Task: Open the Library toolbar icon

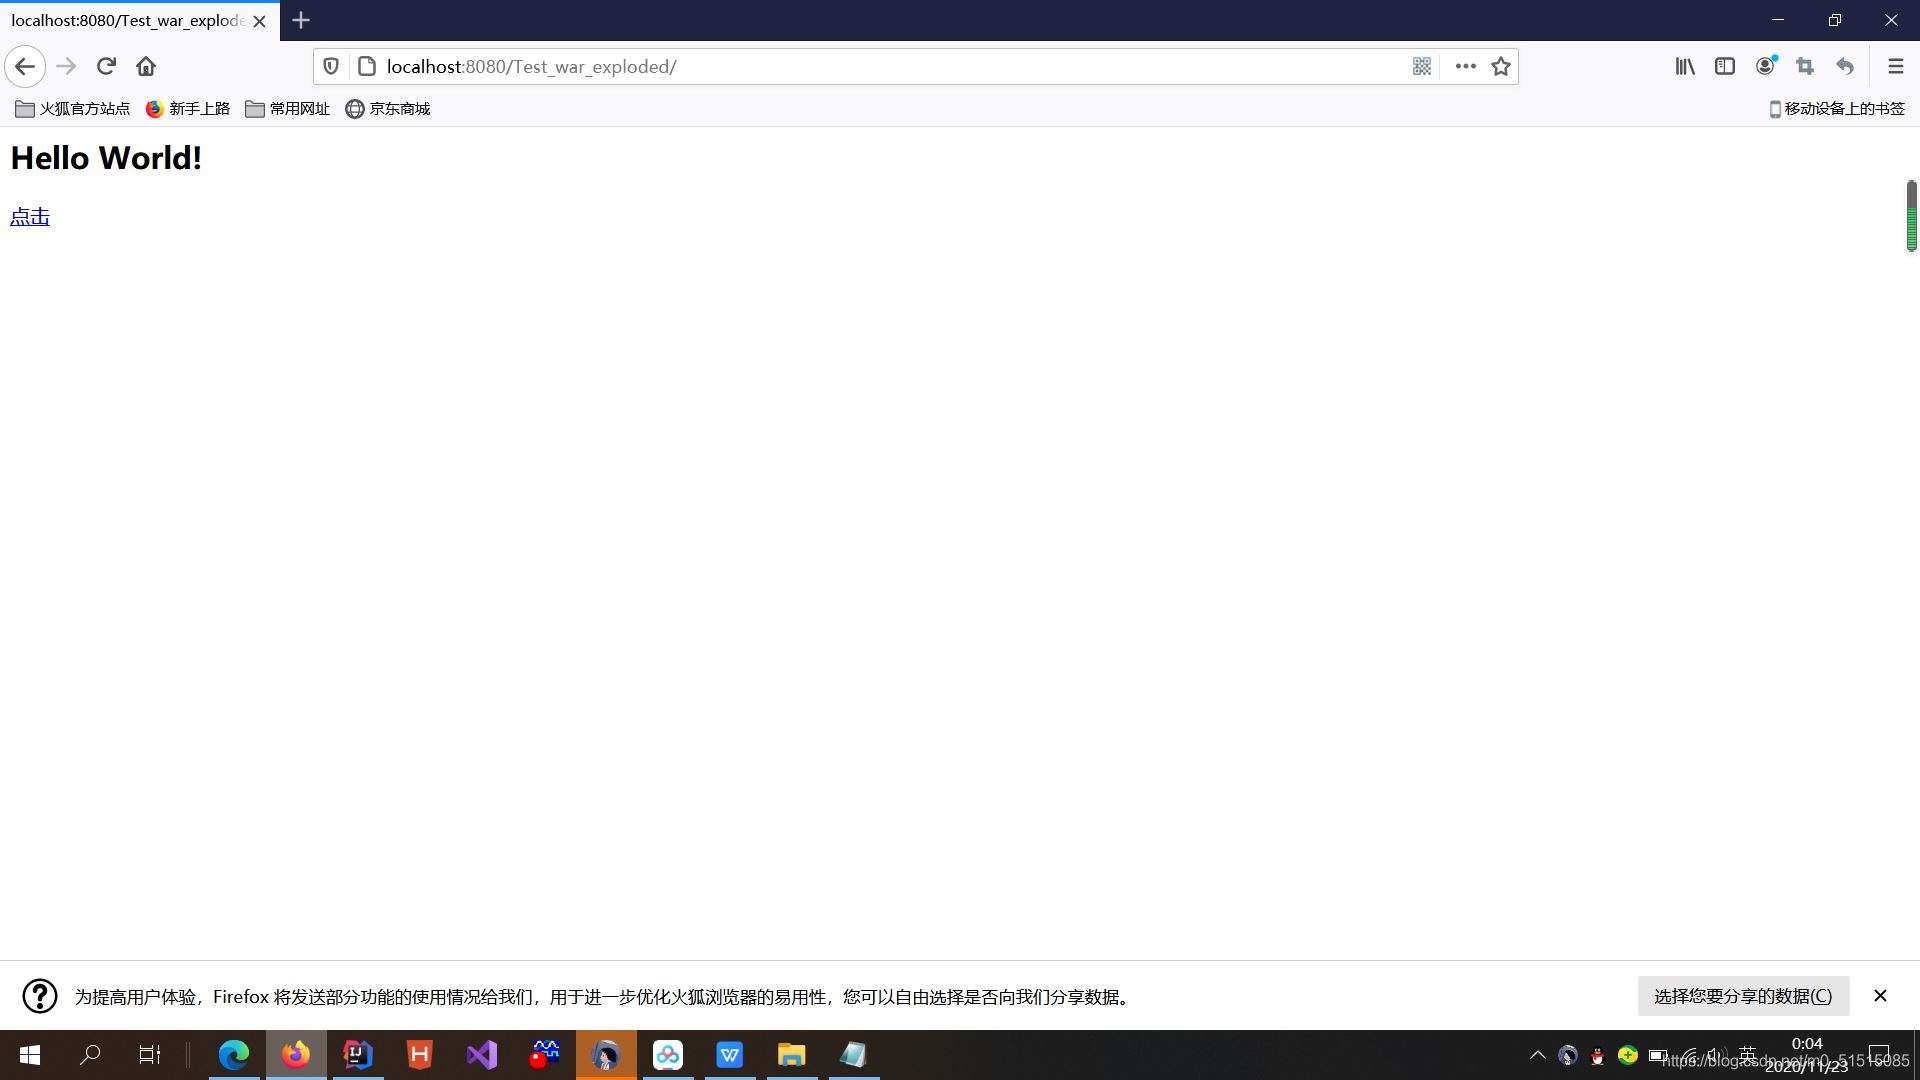Action: tap(1685, 66)
